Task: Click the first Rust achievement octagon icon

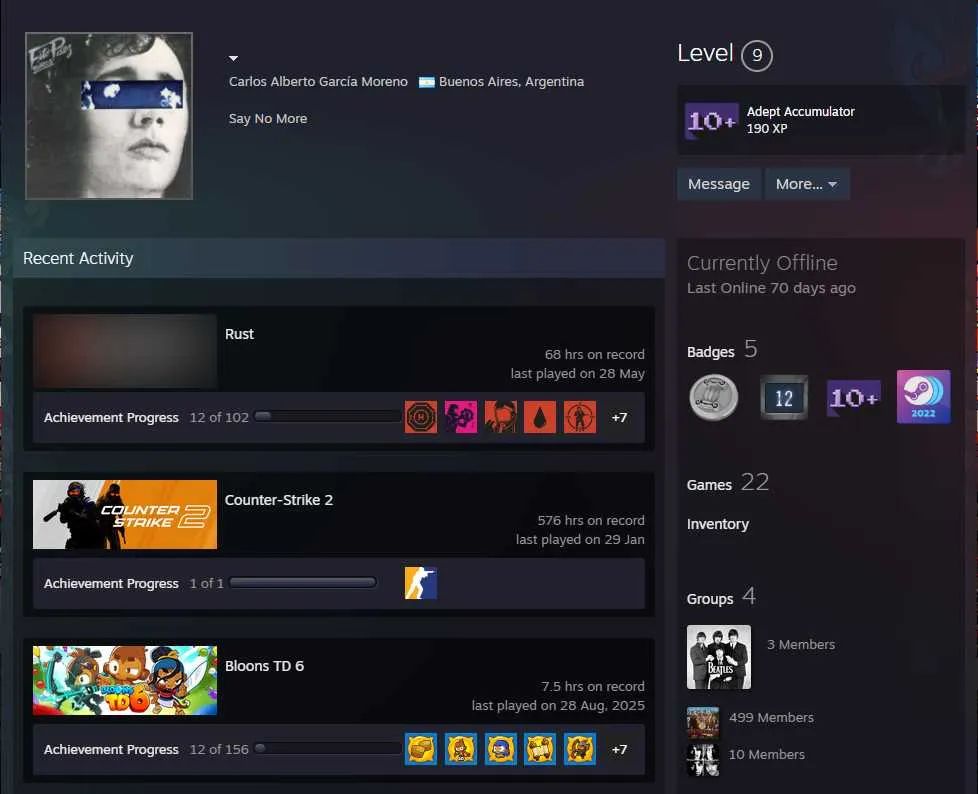Action: coord(421,417)
